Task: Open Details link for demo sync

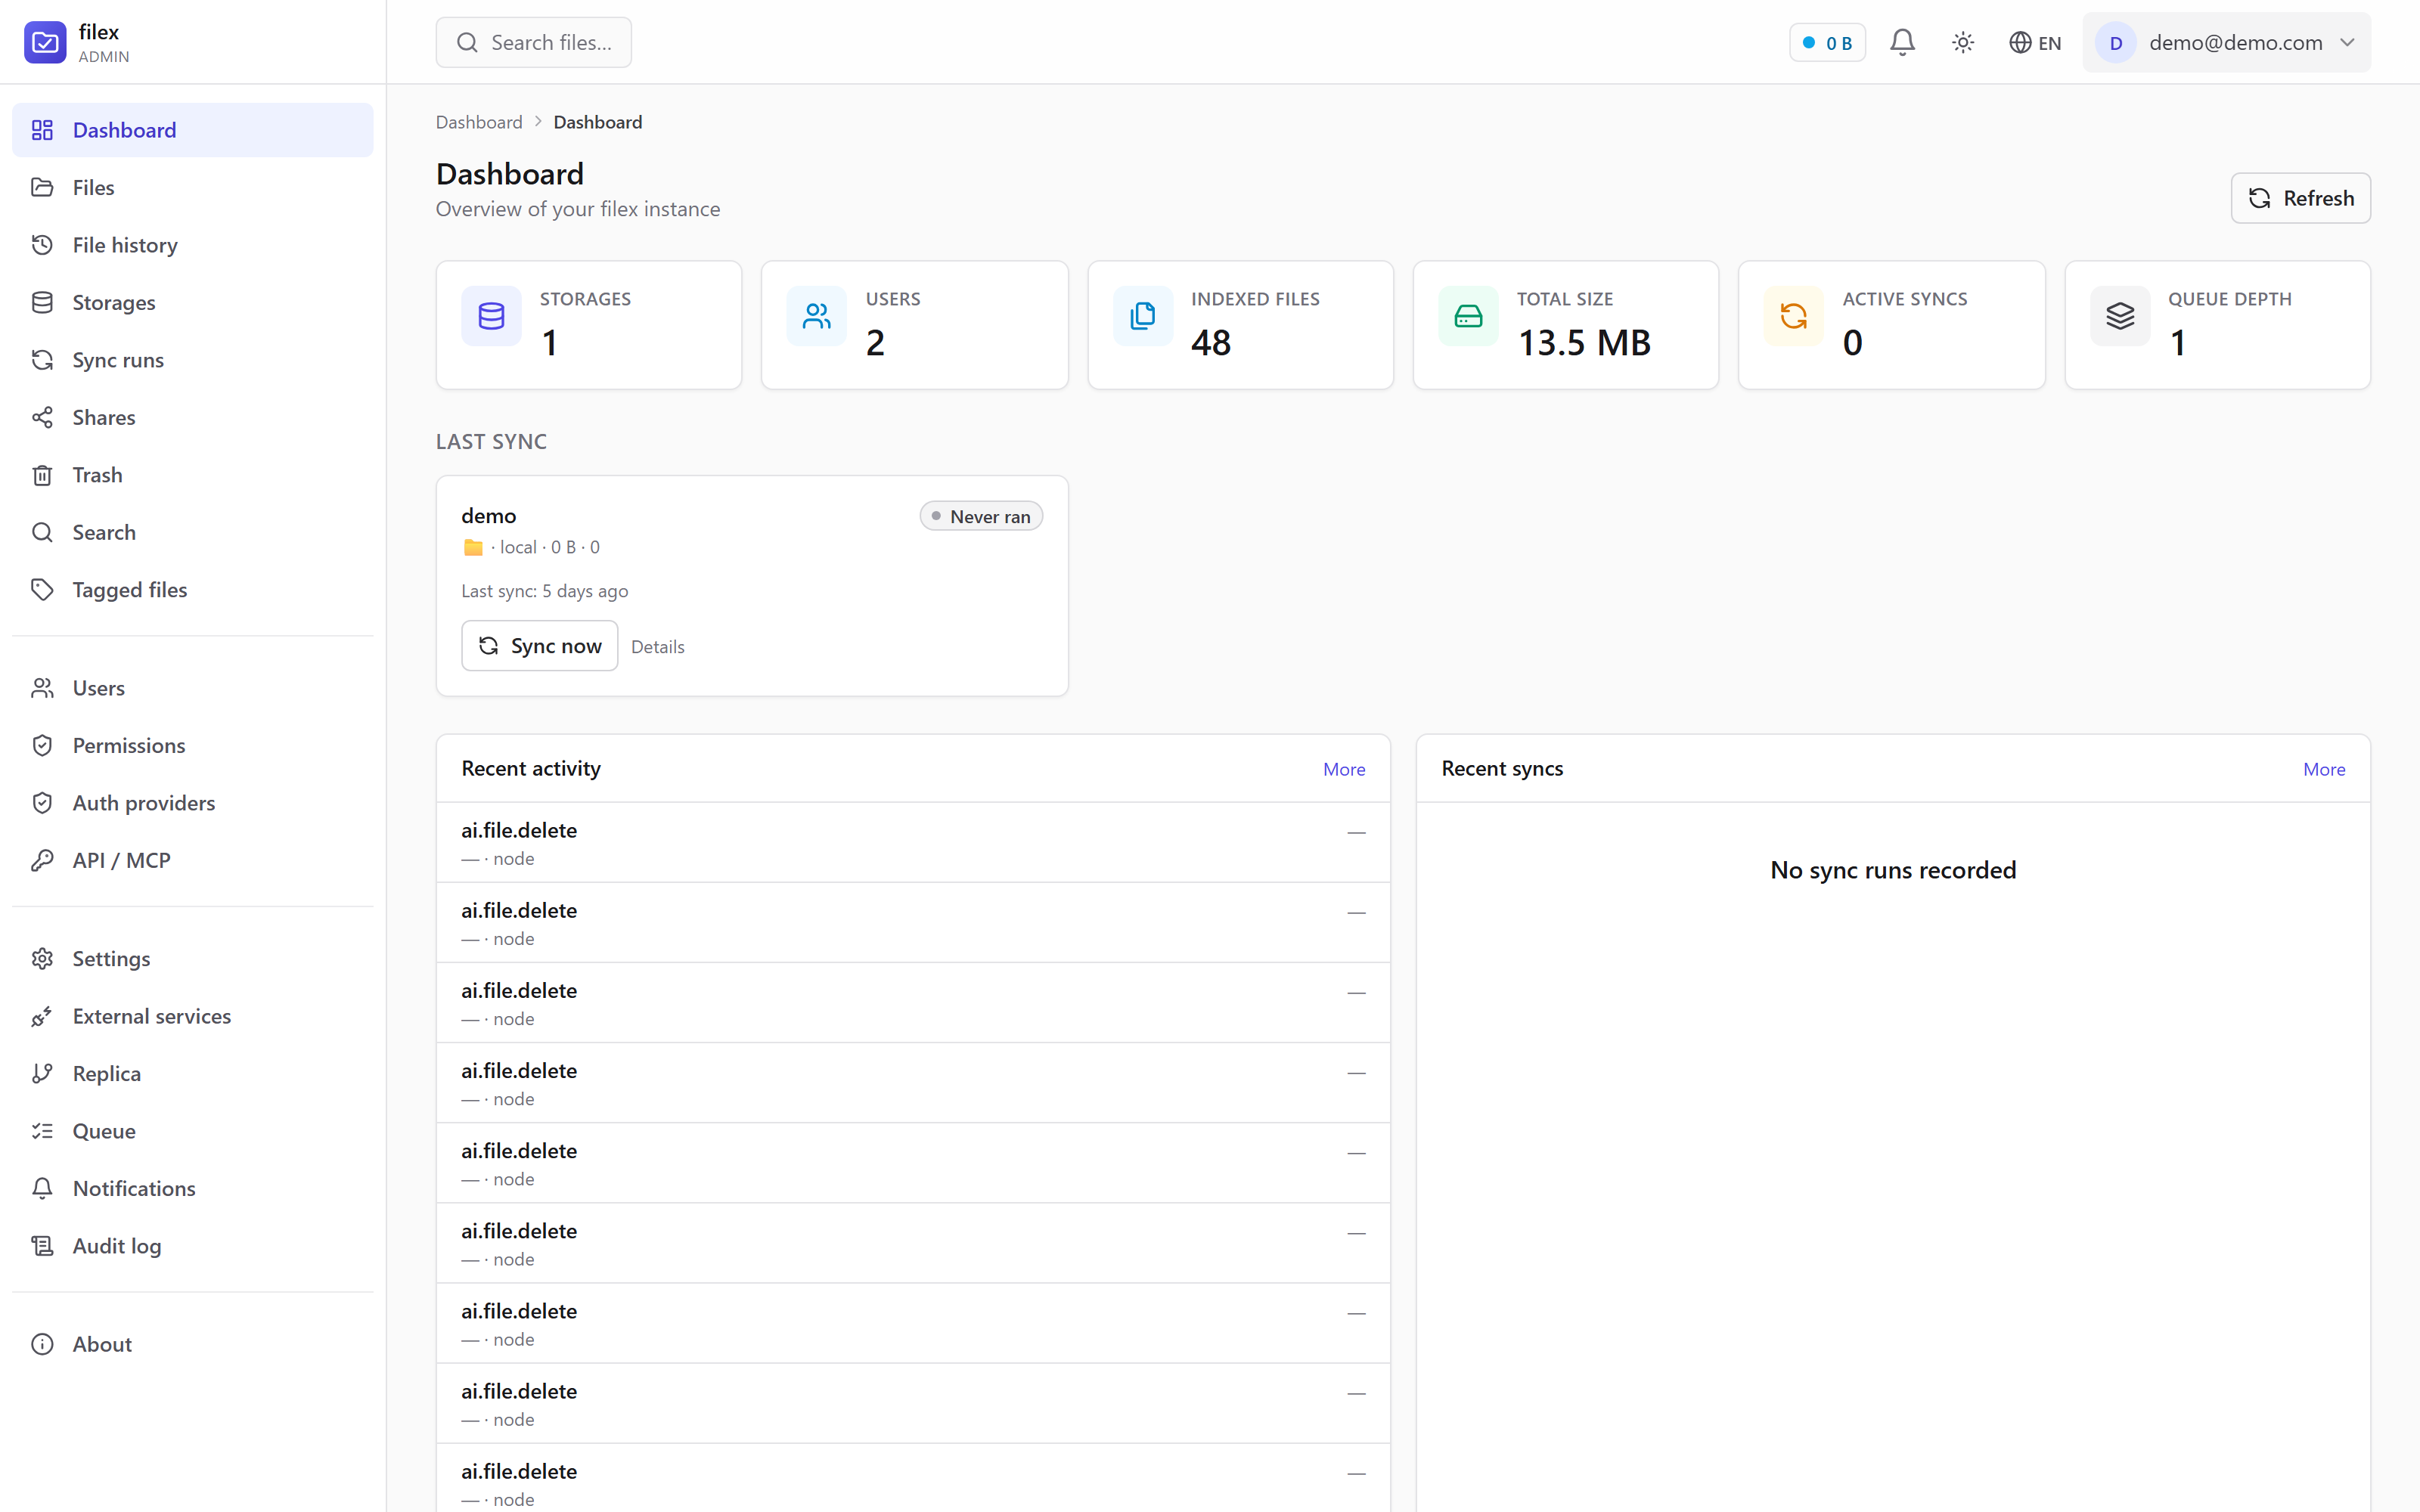Action: point(658,647)
